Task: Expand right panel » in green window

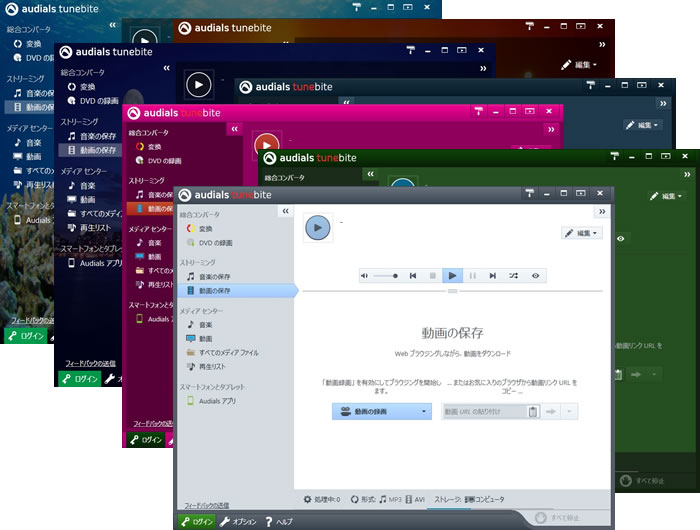Action: point(687,174)
